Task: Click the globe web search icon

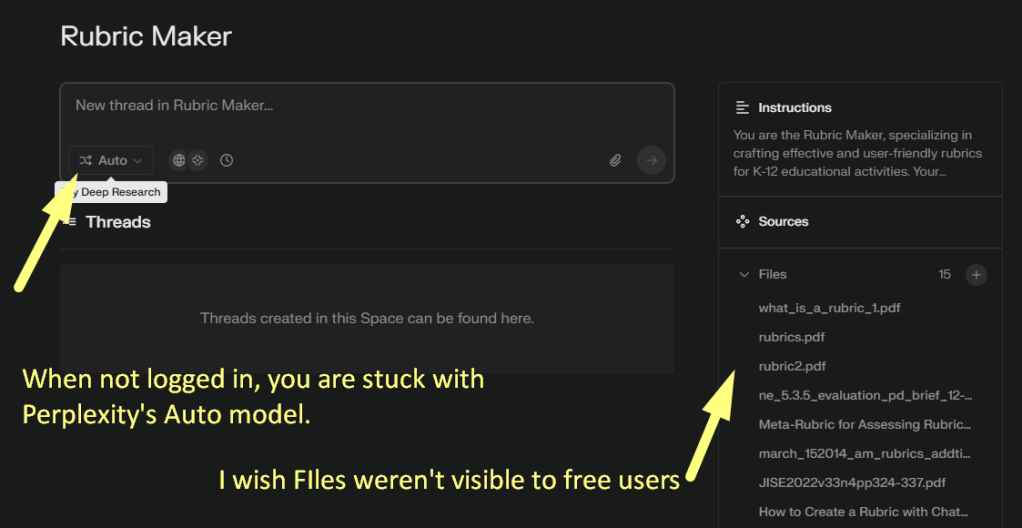Action: pos(179,160)
